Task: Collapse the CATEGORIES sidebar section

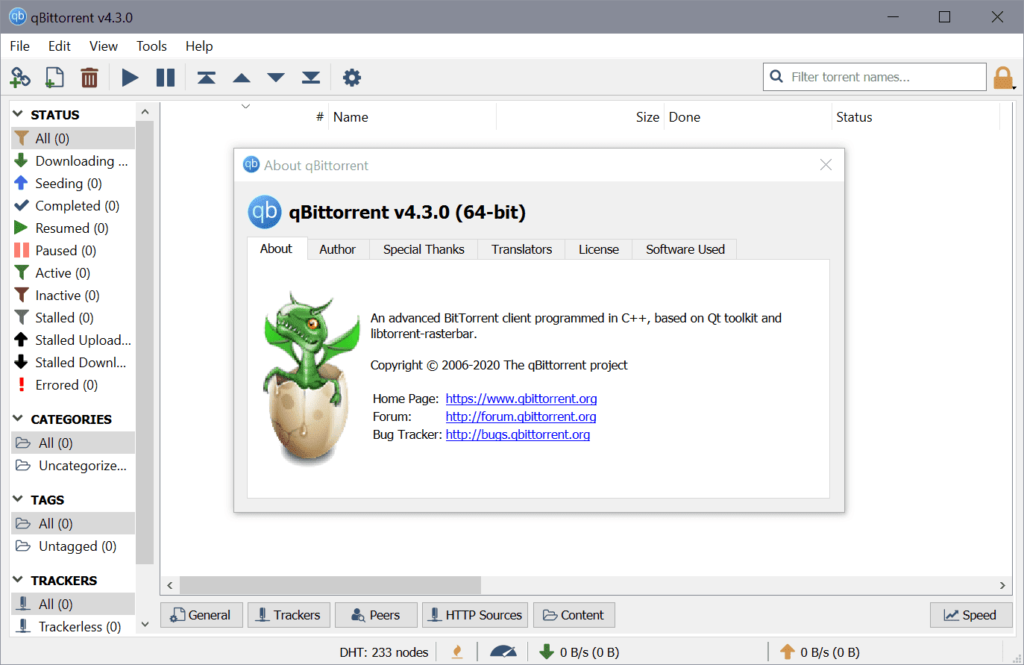Action: click(16, 418)
